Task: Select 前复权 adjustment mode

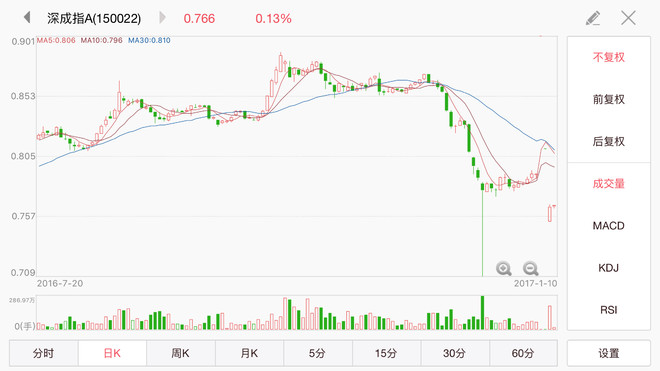Action: click(609, 99)
